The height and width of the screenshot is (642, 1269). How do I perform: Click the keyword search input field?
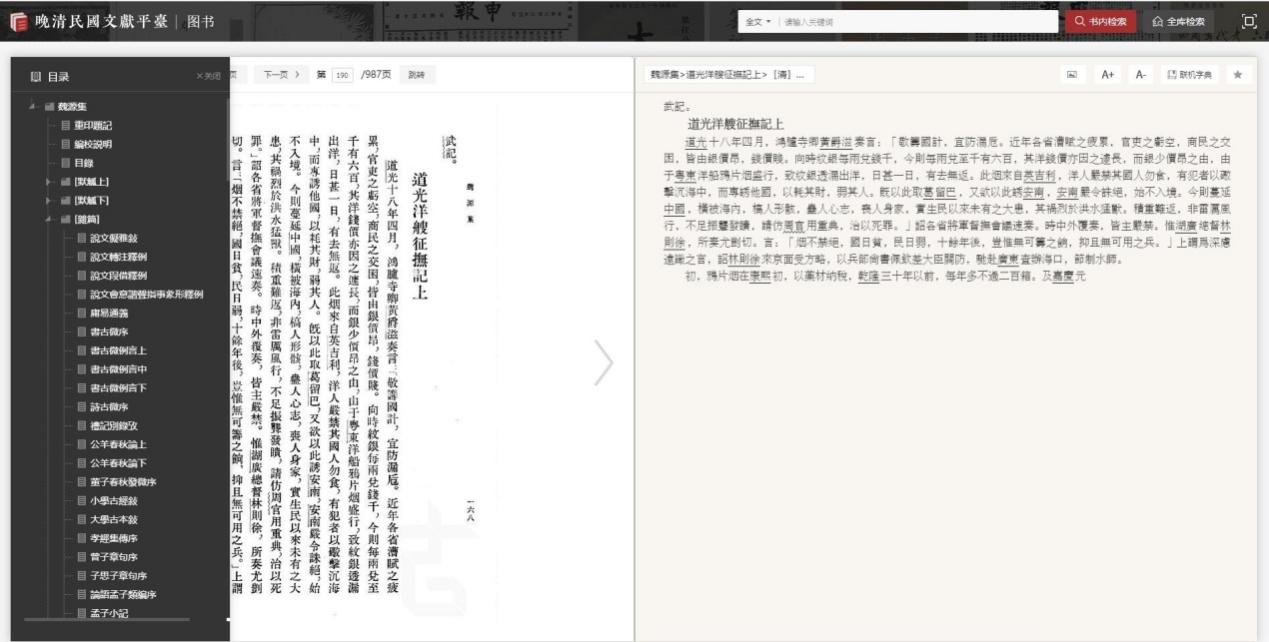(918, 21)
